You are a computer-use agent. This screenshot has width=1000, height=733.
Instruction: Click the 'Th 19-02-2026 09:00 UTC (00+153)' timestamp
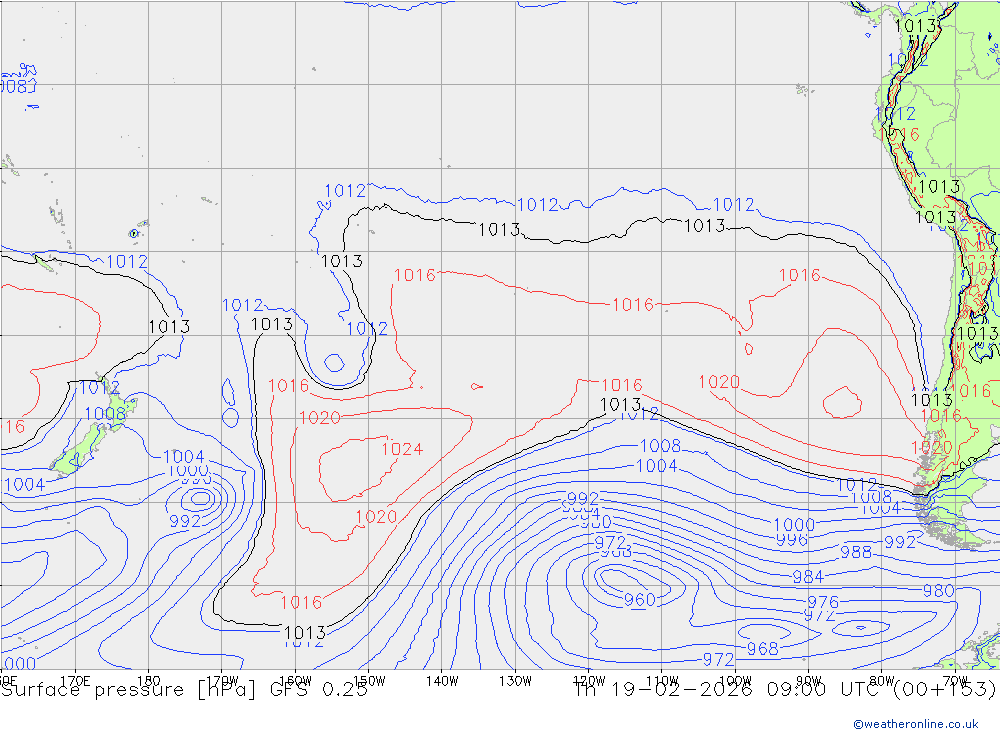pos(785,690)
